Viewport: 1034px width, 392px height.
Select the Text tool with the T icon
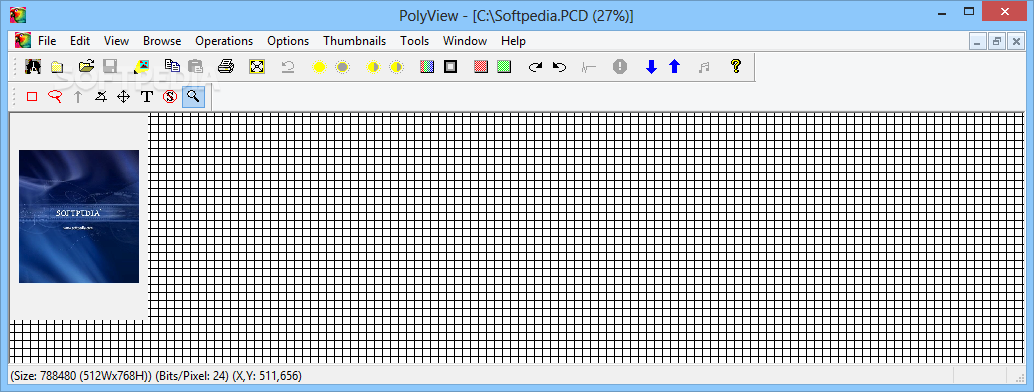coord(147,97)
